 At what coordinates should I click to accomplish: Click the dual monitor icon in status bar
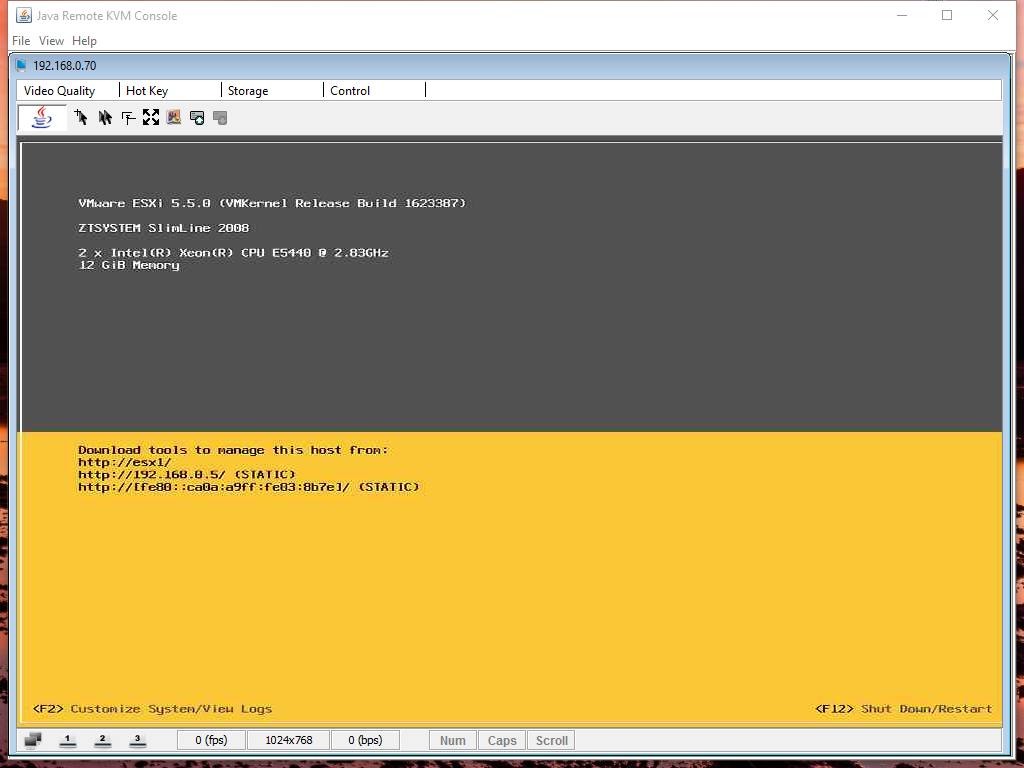(31, 739)
